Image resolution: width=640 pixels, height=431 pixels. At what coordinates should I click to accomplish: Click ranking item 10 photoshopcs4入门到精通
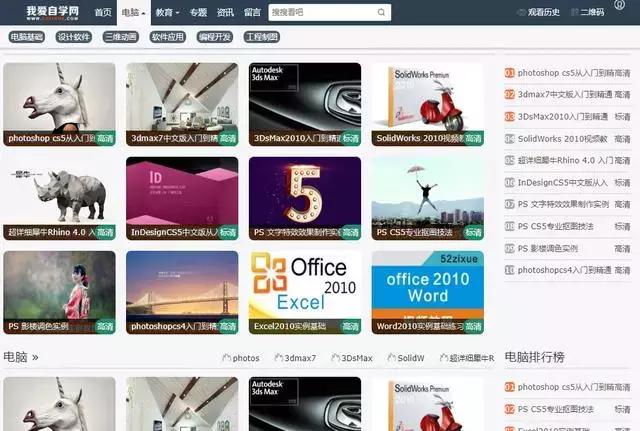click(567, 270)
